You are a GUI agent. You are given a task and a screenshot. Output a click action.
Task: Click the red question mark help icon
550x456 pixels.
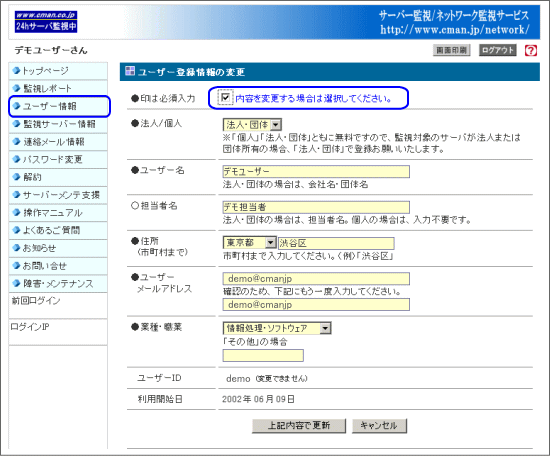tap(530, 50)
